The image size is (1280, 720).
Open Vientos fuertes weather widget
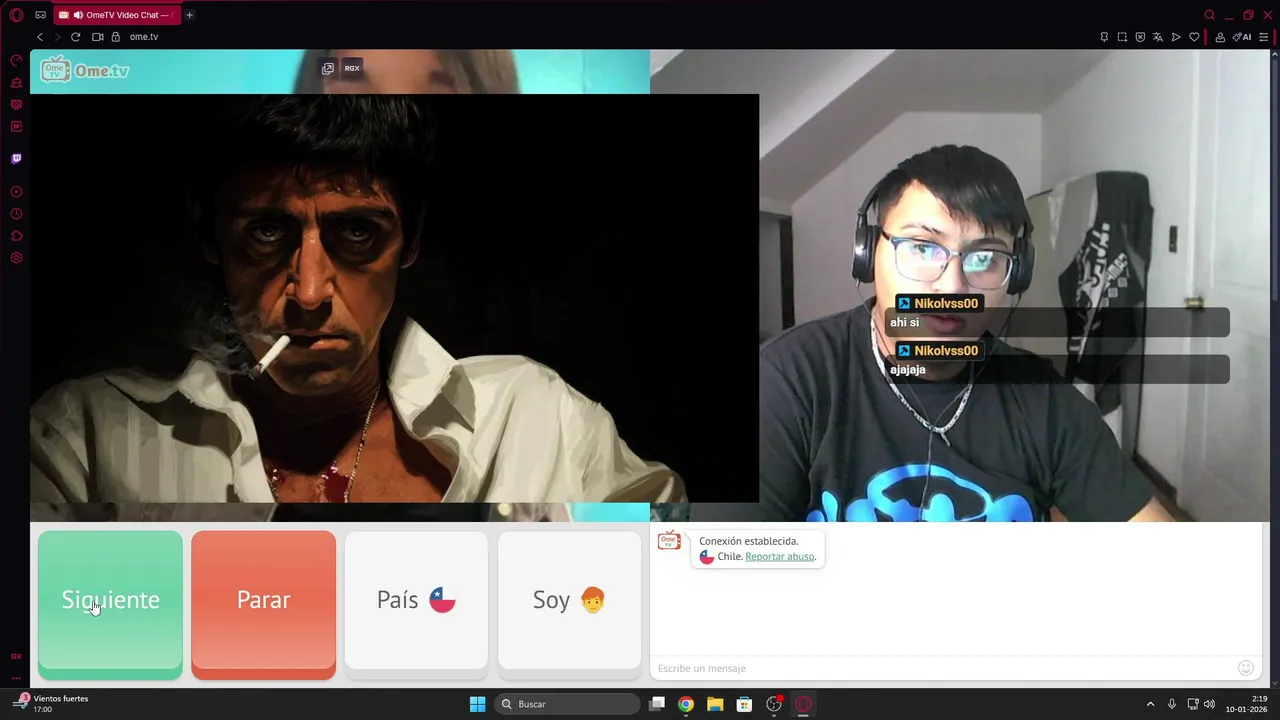tap(50, 703)
